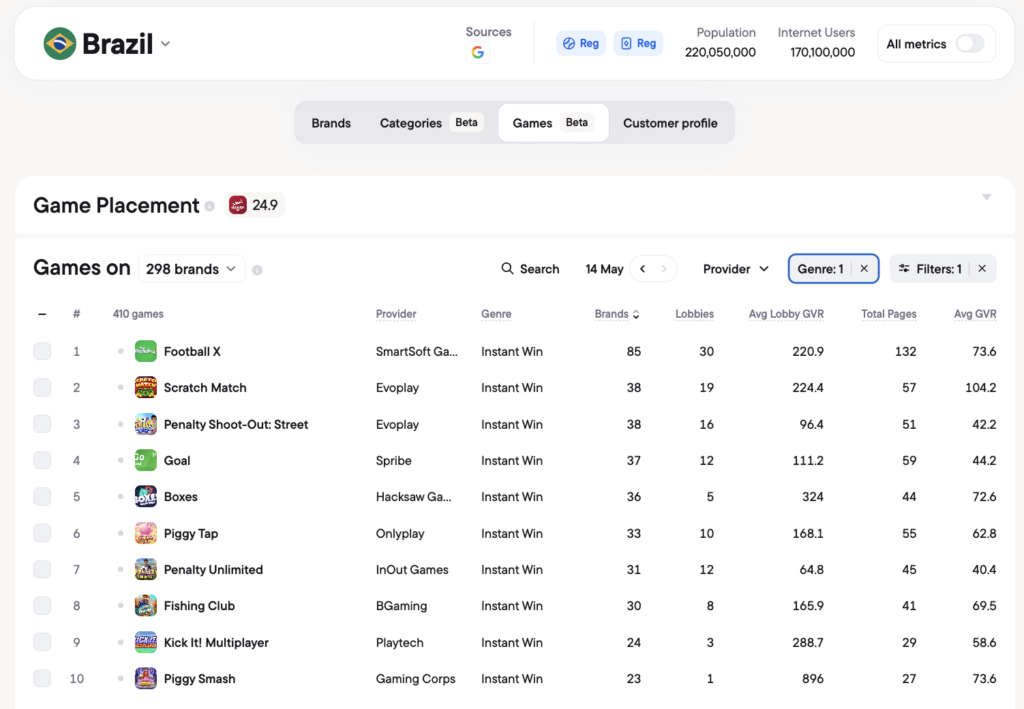
Task: Click the Search field label
Action: tap(539, 269)
